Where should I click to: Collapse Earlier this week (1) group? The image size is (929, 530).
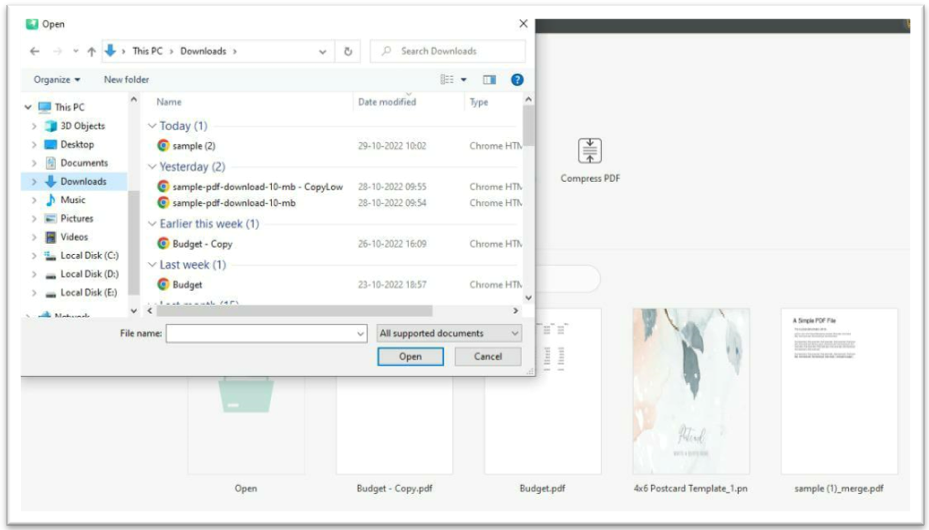pyautogui.click(x=152, y=223)
